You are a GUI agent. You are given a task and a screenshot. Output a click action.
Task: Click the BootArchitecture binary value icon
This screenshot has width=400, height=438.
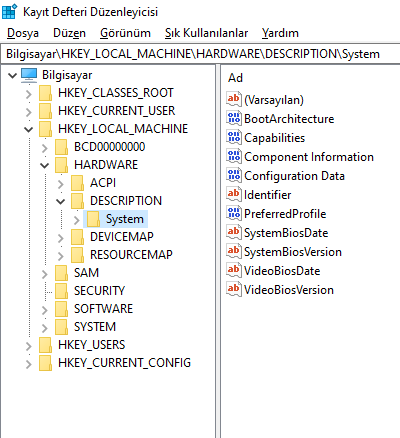point(234,118)
